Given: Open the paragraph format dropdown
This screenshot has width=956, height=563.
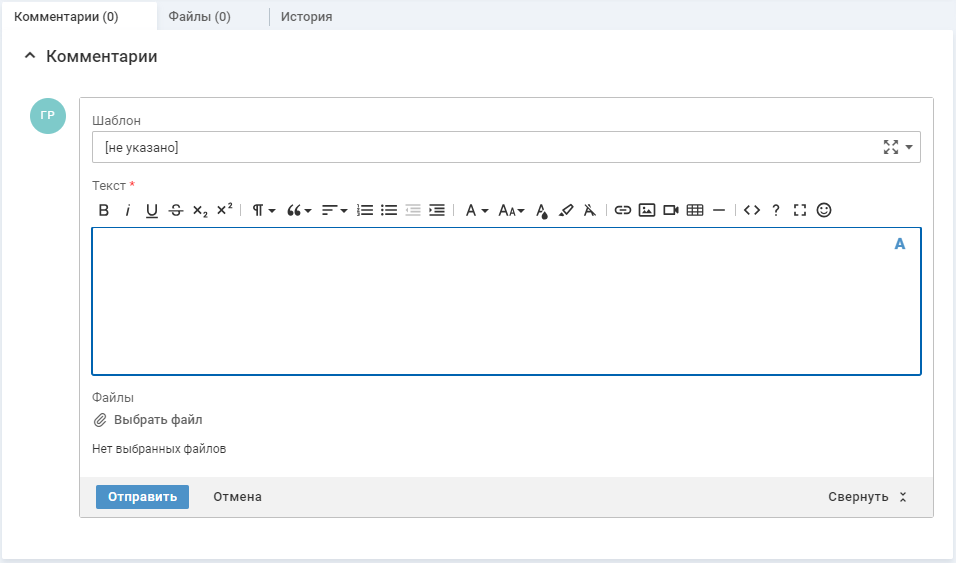Looking at the screenshot, I should 263,210.
